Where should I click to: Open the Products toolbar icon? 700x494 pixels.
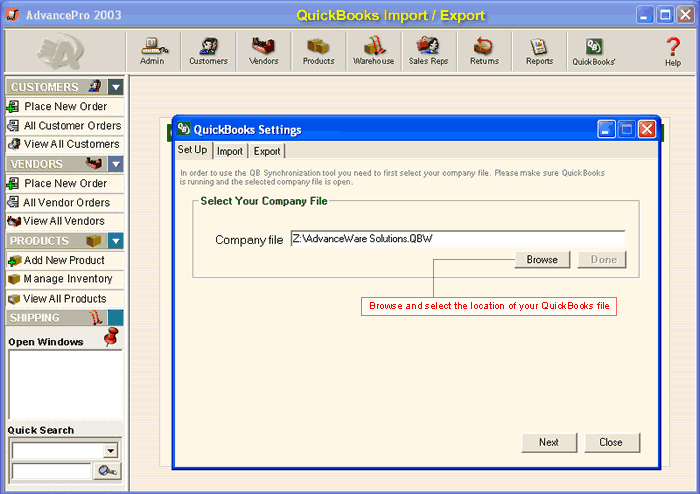318,51
